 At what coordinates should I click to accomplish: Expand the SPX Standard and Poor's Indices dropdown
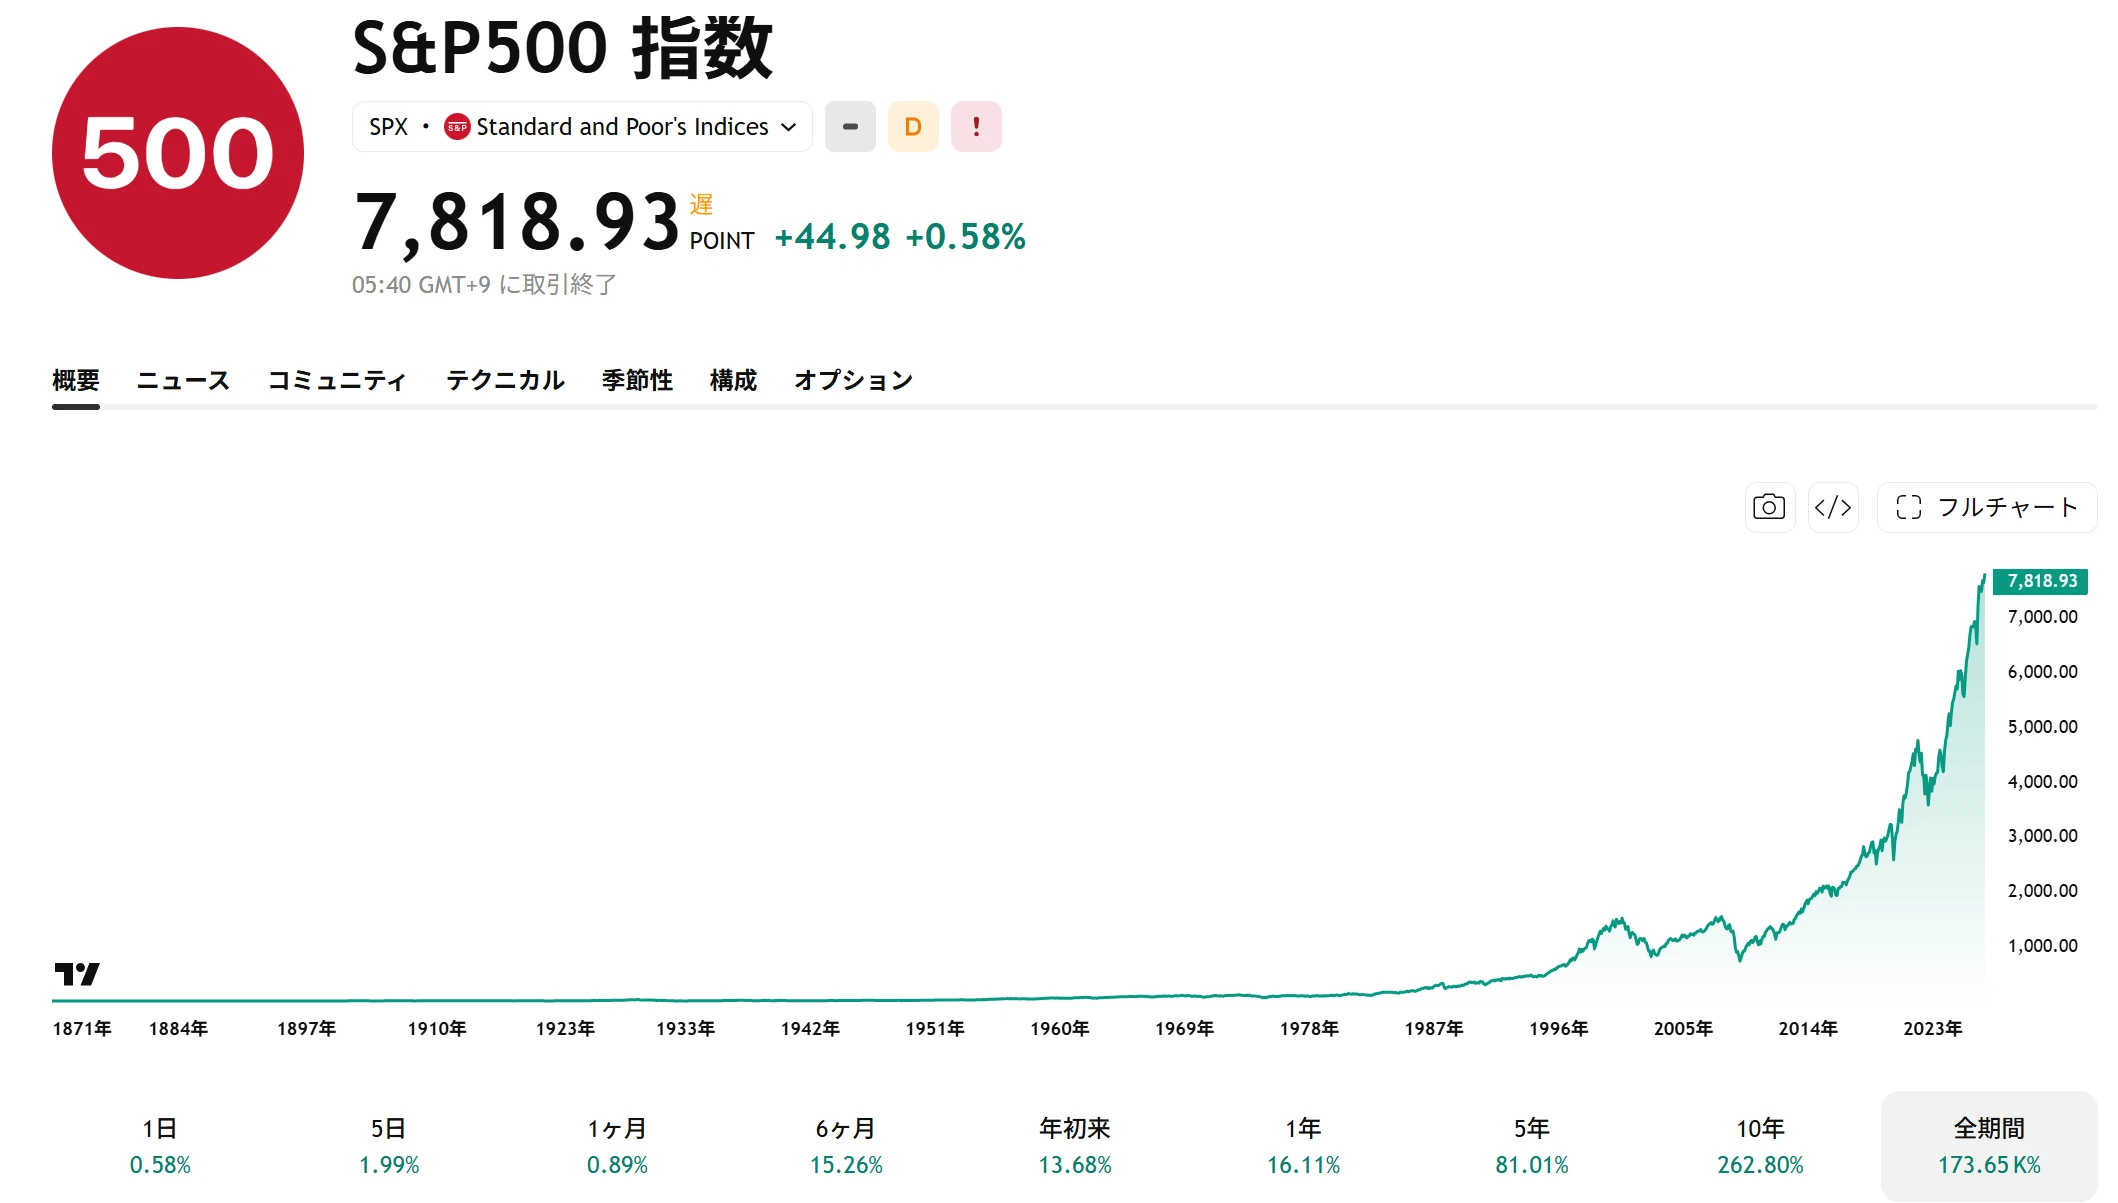pyautogui.click(x=582, y=127)
